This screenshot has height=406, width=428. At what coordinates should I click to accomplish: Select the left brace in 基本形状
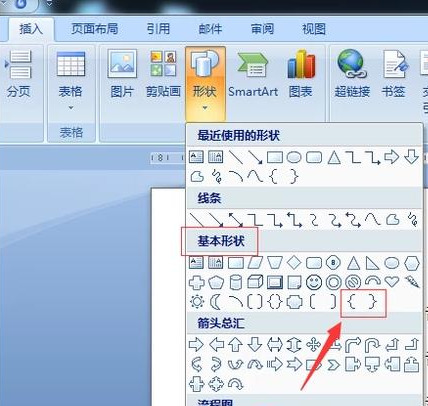[351, 302]
